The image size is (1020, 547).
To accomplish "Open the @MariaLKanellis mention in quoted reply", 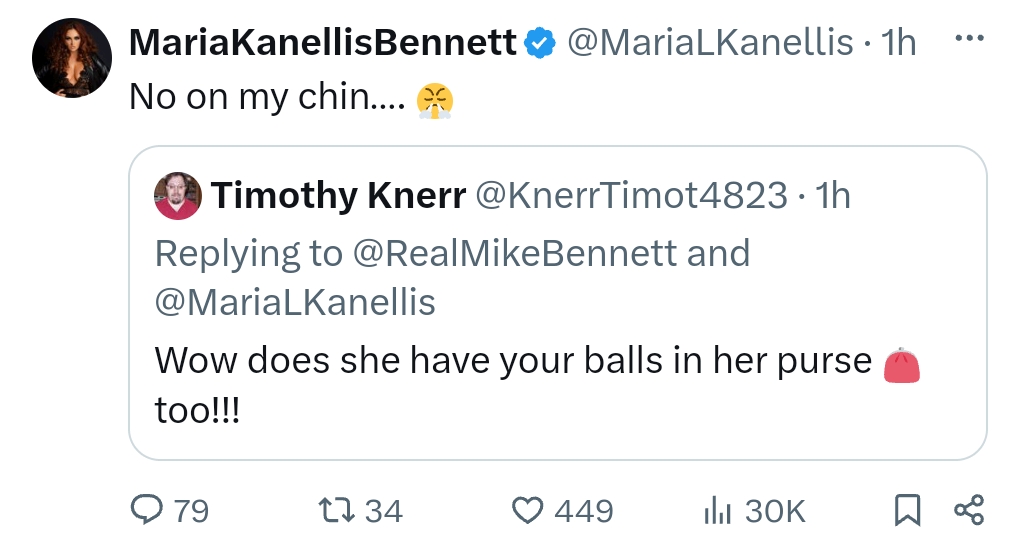I will click(x=295, y=302).
